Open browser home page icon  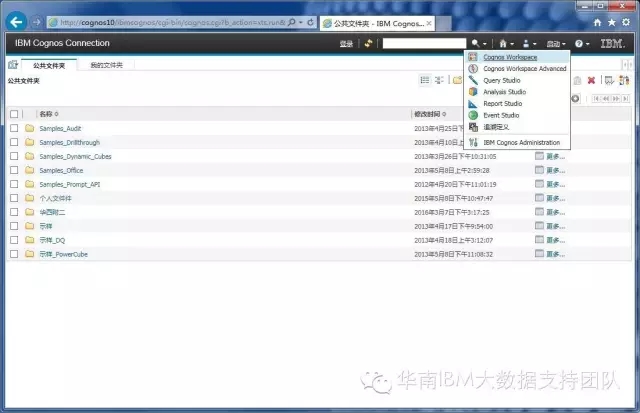click(x=597, y=22)
